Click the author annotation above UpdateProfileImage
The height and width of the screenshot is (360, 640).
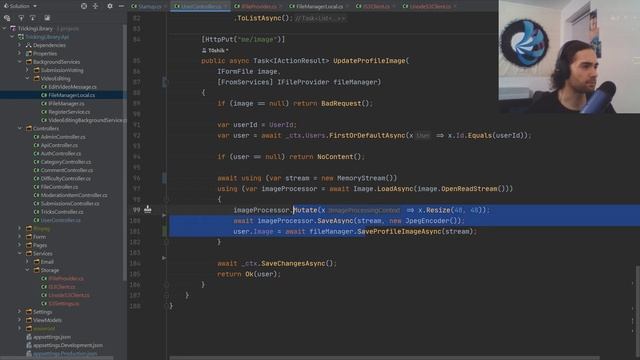coord(215,50)
